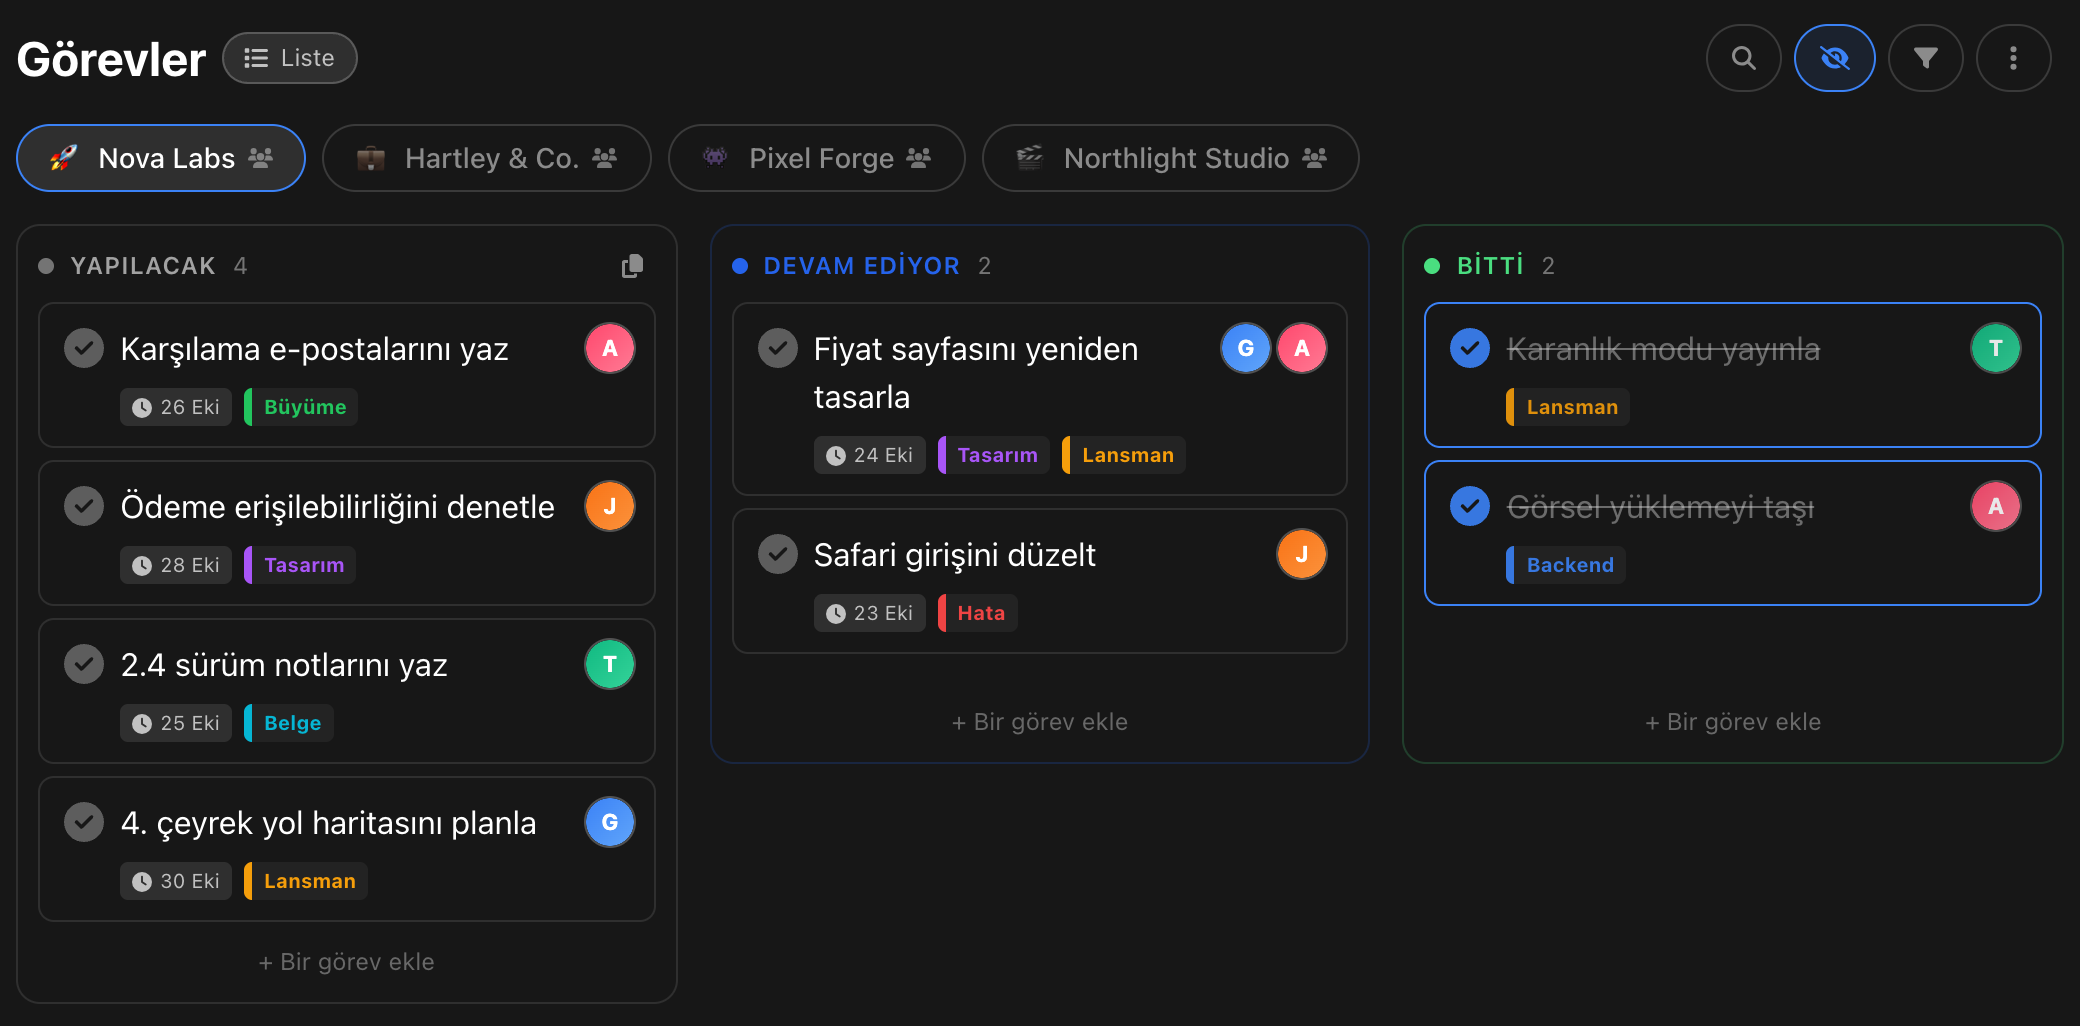Select the Nova Labs workspace tab
2080x1026 pixels.
(161, 158)
